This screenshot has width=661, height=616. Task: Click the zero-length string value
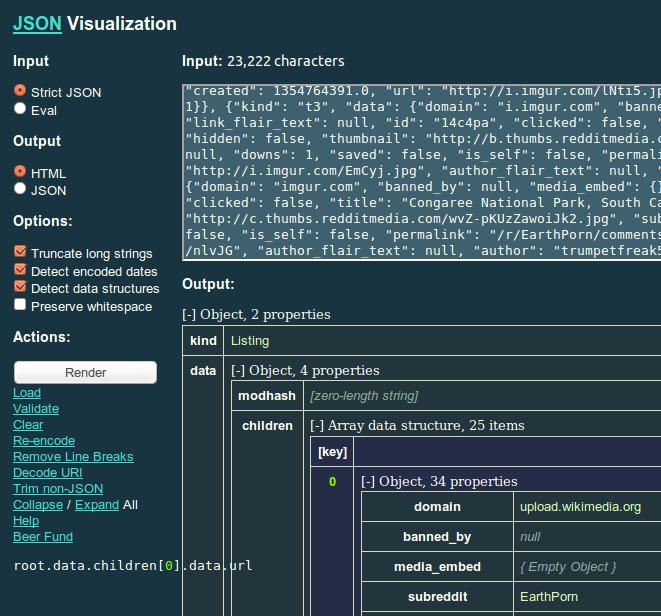coord(364,396)
